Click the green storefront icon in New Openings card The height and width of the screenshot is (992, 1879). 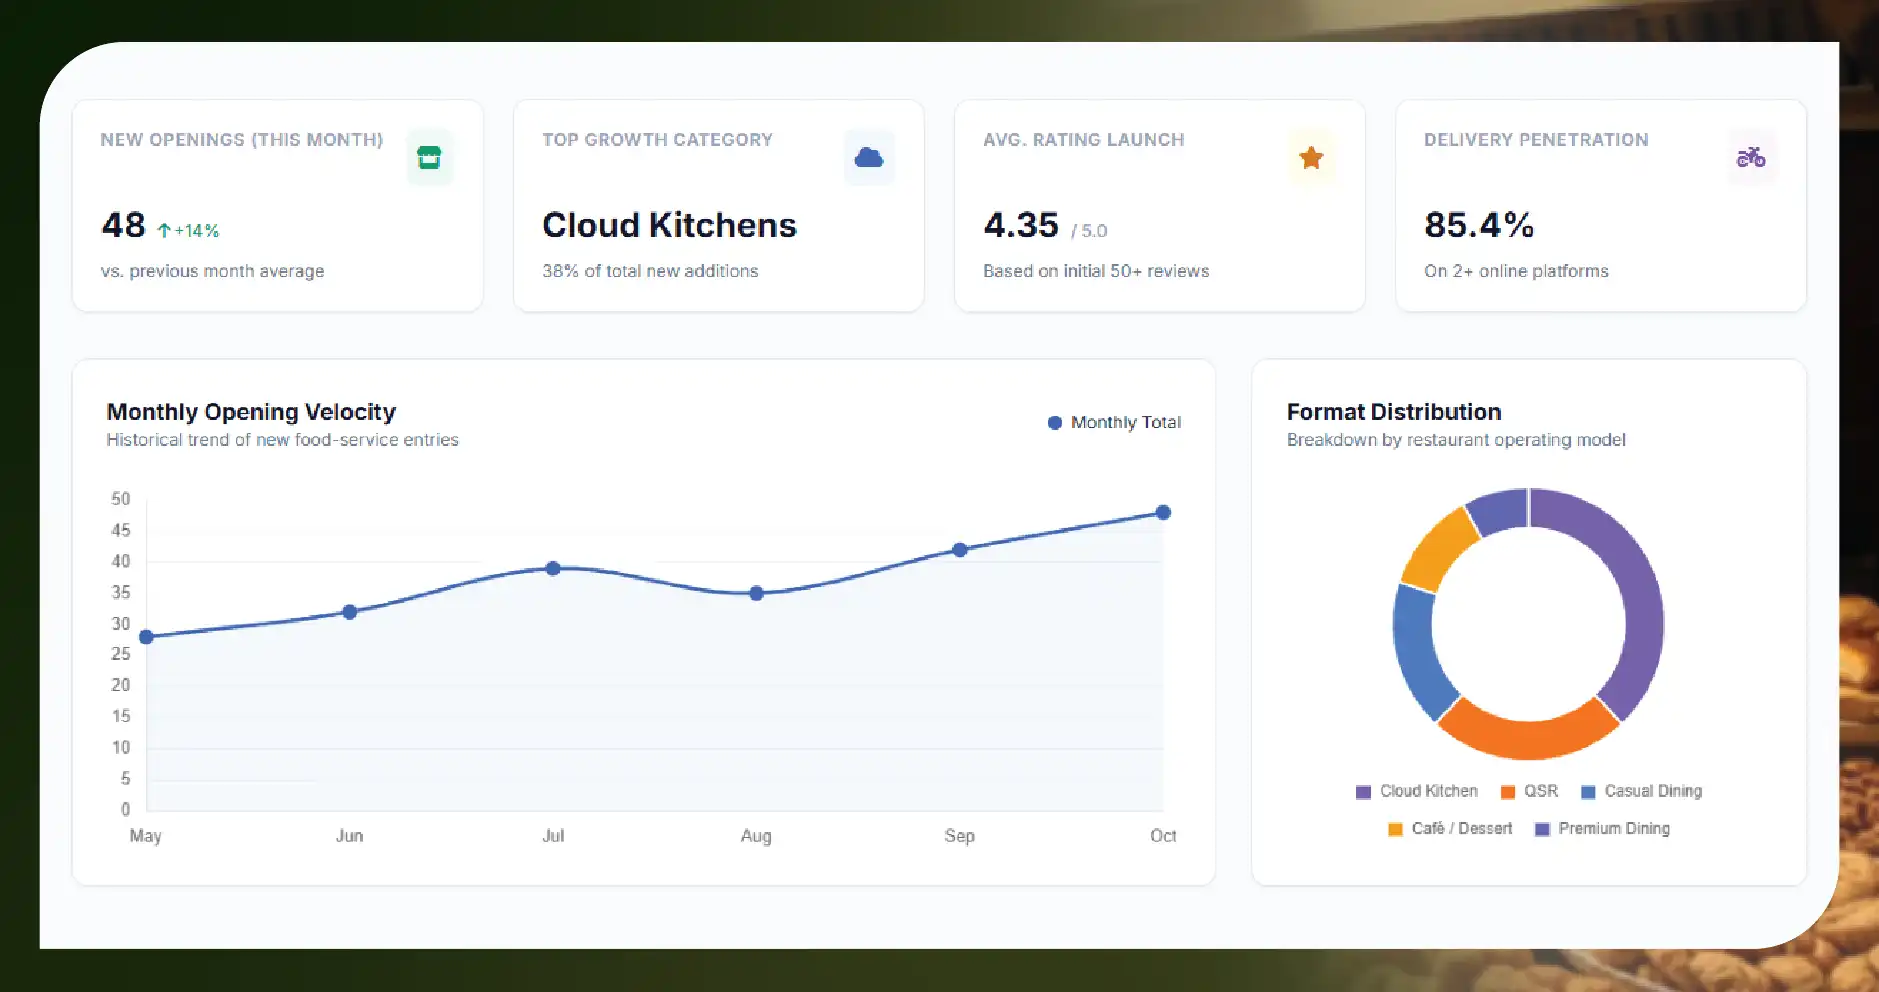pyautogui.click(x=429, y=157)
